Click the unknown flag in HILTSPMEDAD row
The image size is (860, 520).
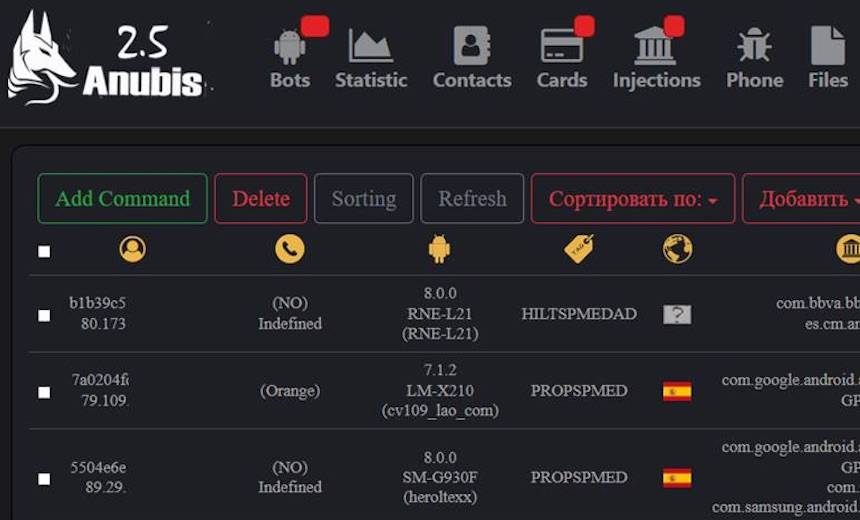[x=677, y=314]
